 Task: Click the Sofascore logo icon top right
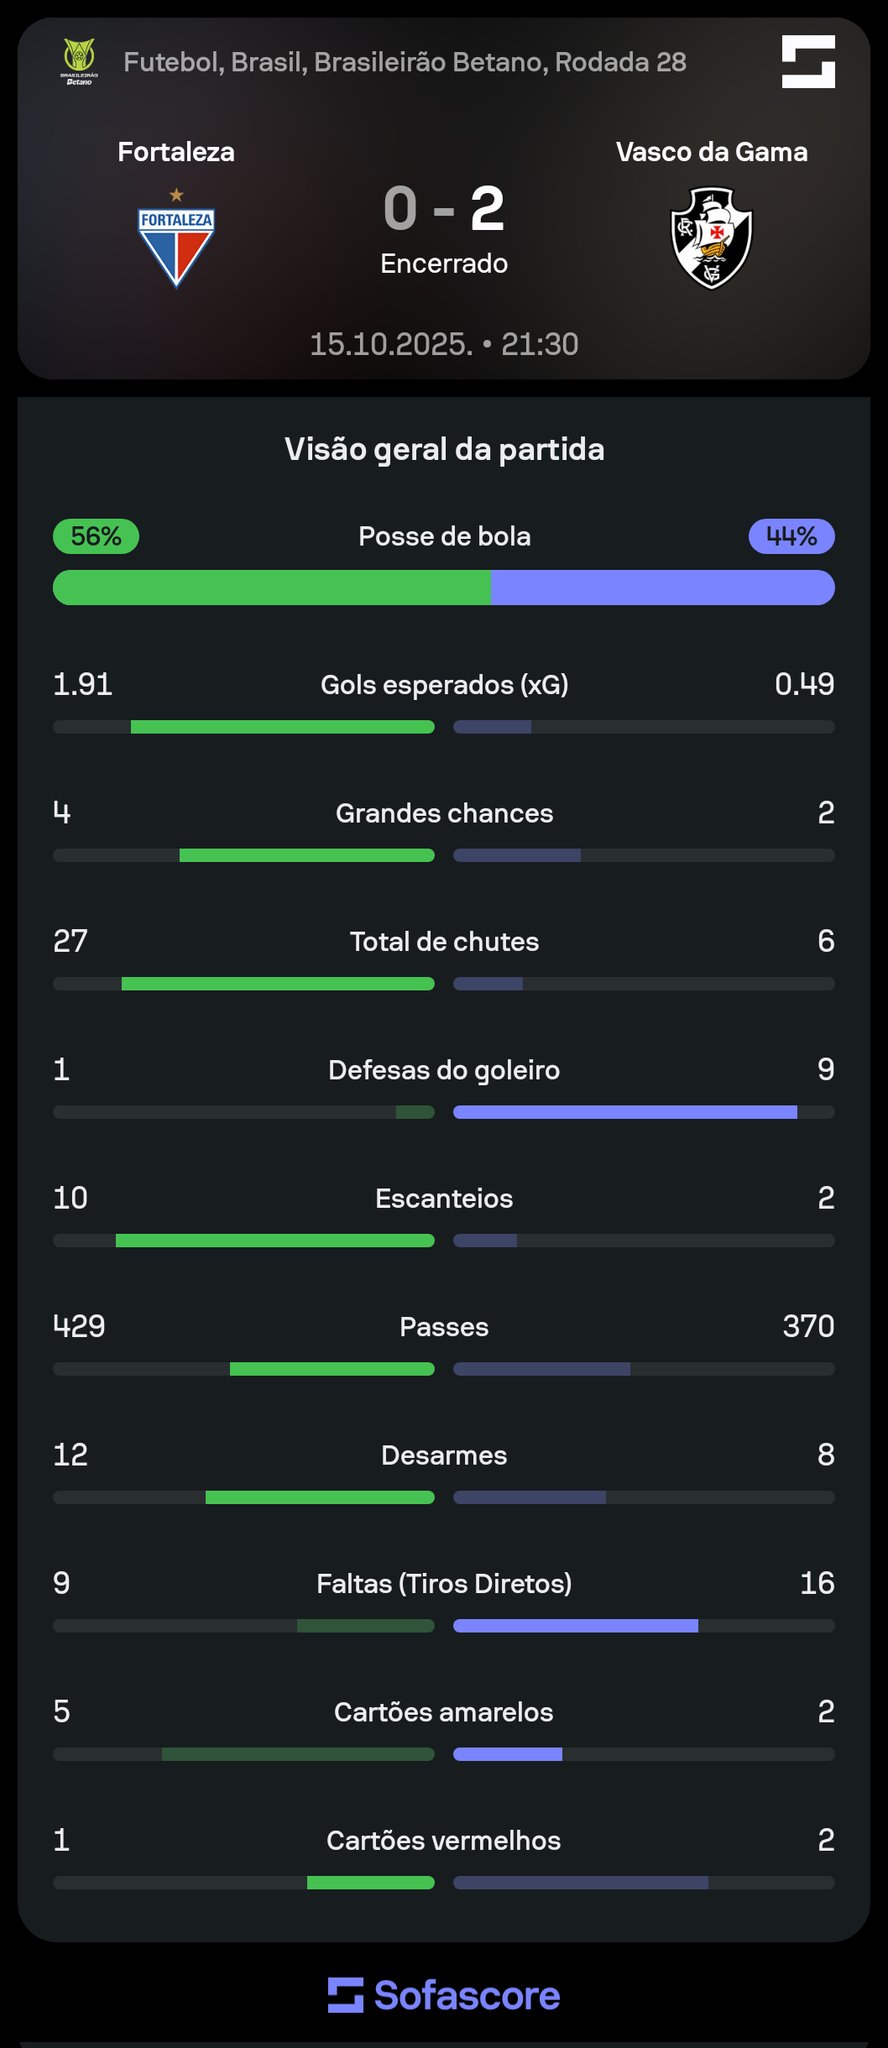[808, 62]
